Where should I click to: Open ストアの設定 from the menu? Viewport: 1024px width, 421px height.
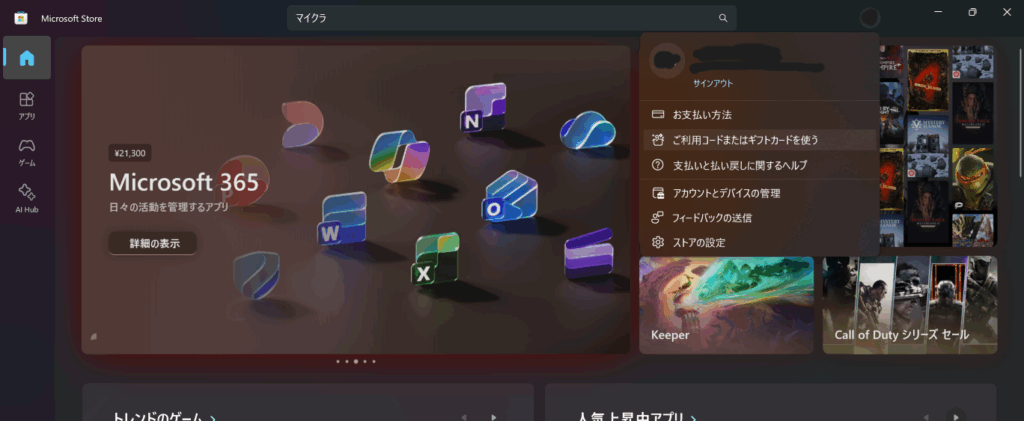coord(699,242)
